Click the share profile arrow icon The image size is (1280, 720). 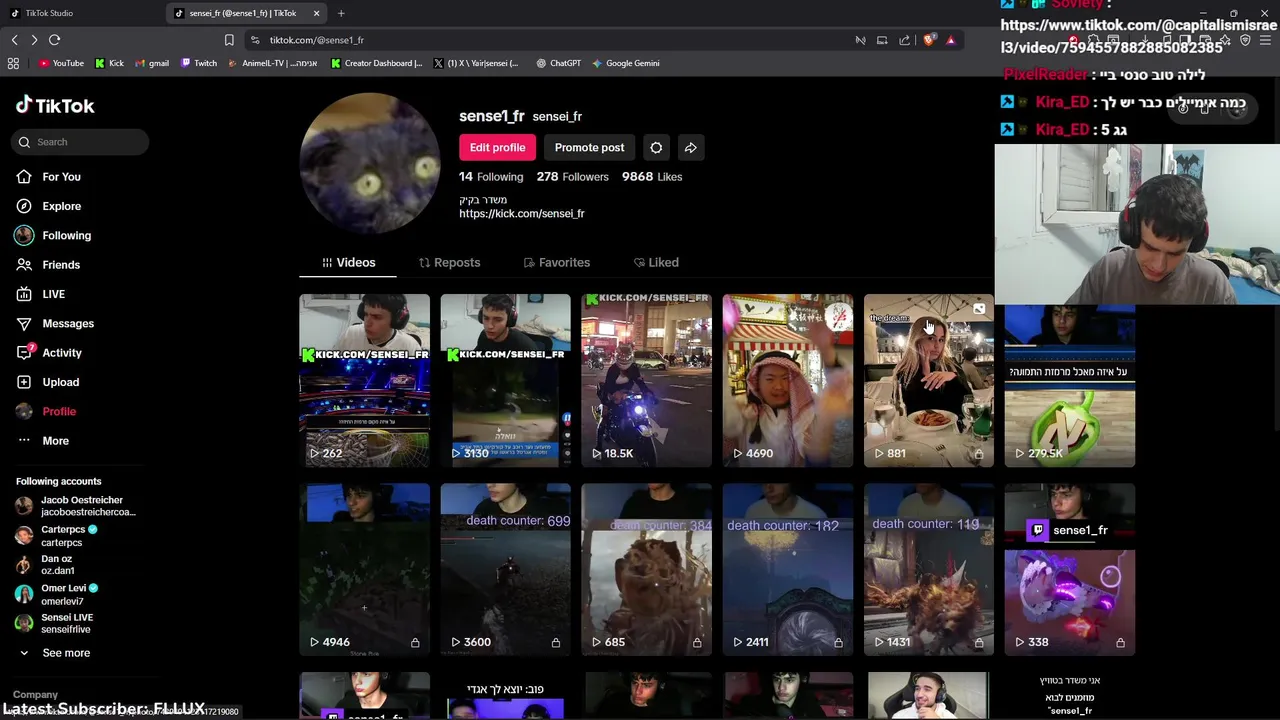(x=691, y=147)
